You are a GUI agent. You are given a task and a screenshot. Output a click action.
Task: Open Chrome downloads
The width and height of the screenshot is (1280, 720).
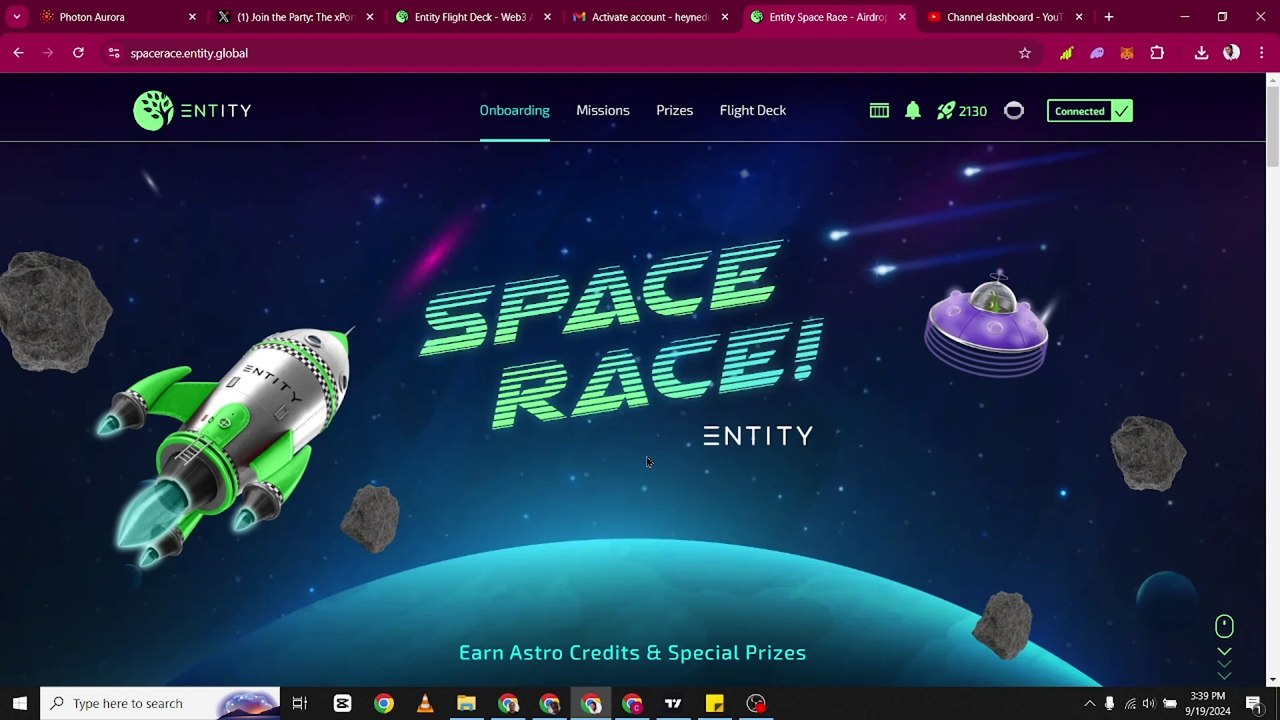pyautogui.click(x=1201, y=53)
